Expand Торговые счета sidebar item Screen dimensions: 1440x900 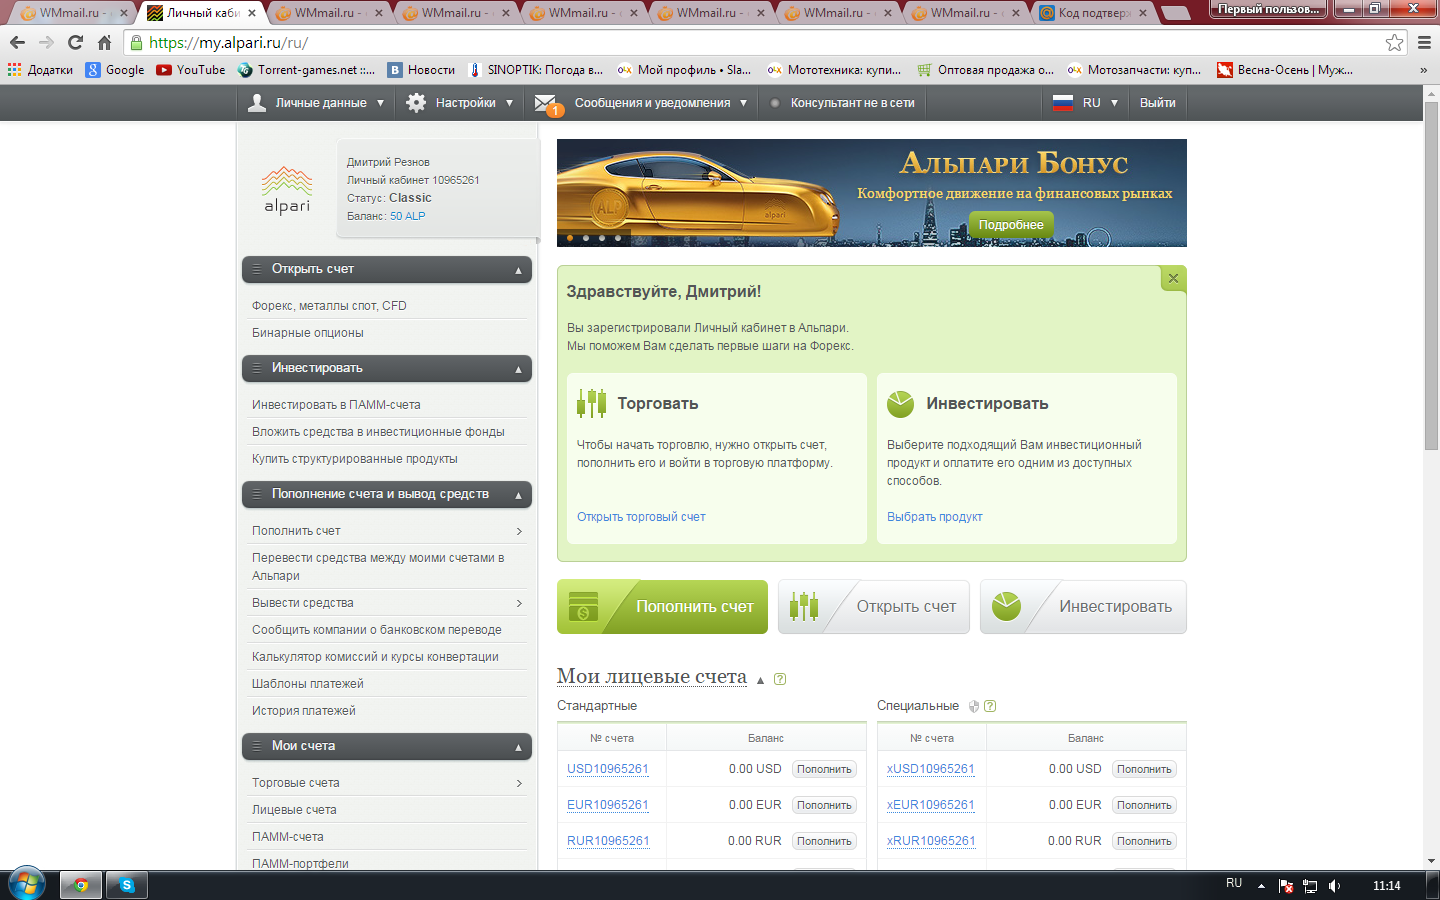click(519, 783)
